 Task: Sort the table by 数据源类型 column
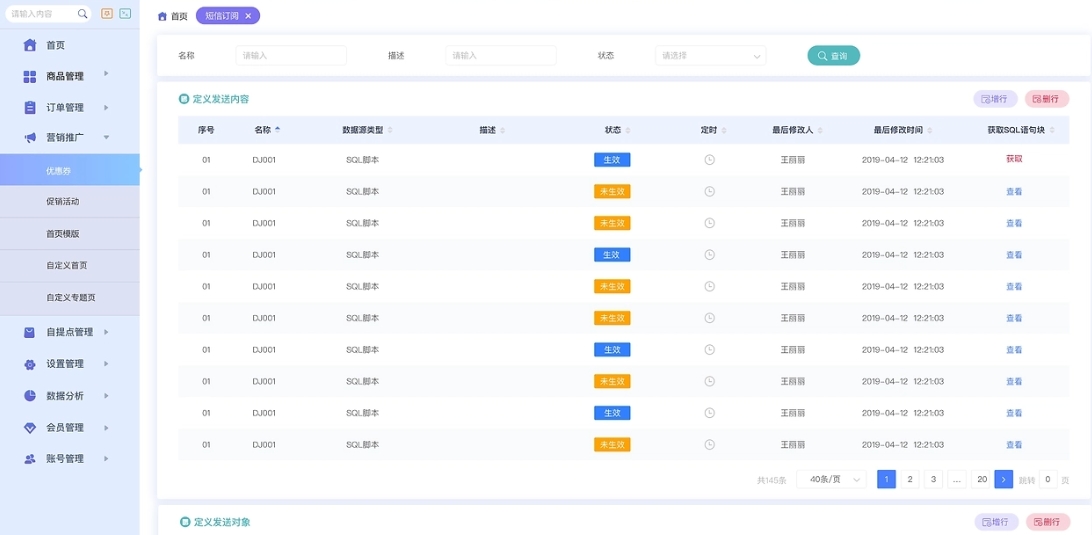coord(390,130)
